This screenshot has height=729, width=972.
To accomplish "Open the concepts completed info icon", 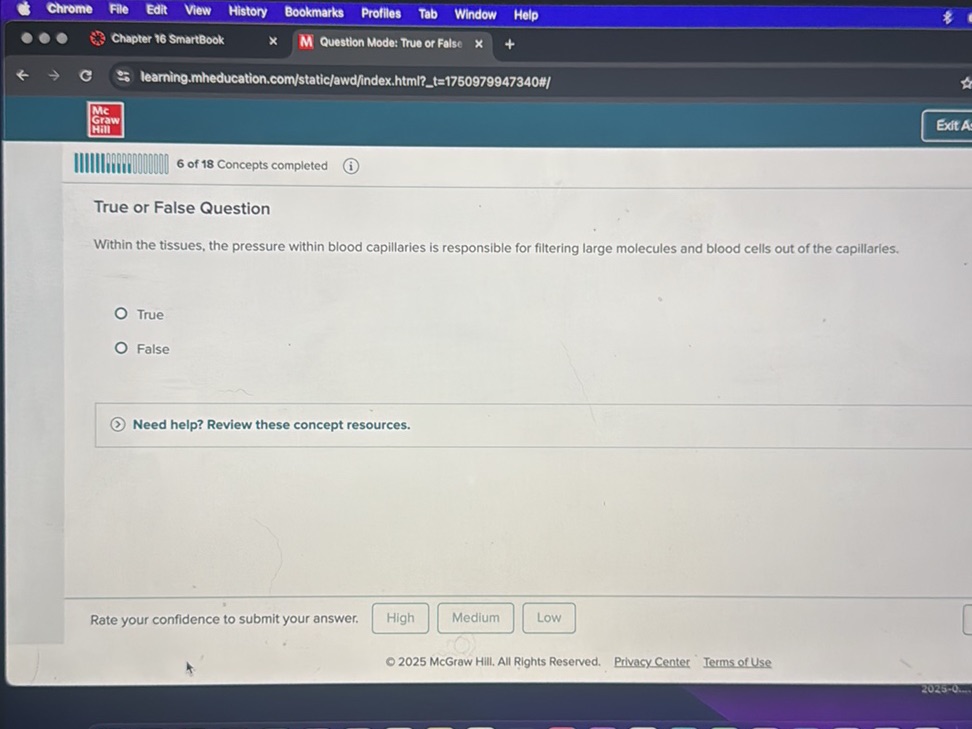I will pos(351,166).
